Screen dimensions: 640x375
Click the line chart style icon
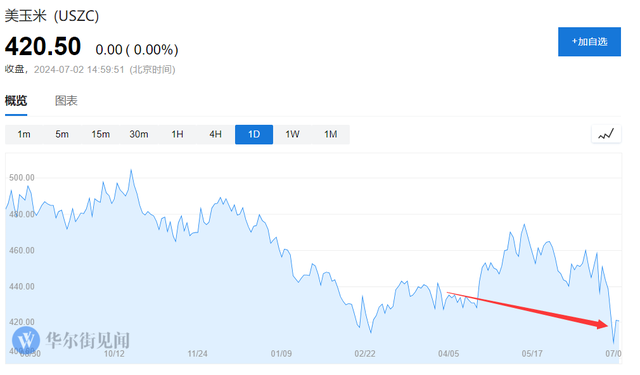(x=606, y=134)
